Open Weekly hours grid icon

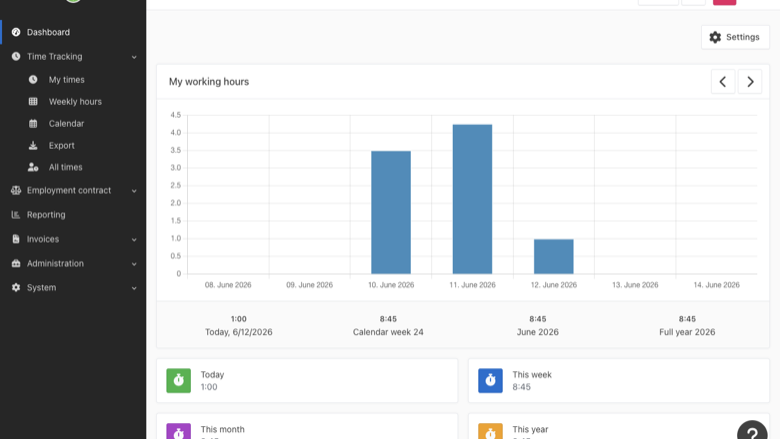point(33,101)
